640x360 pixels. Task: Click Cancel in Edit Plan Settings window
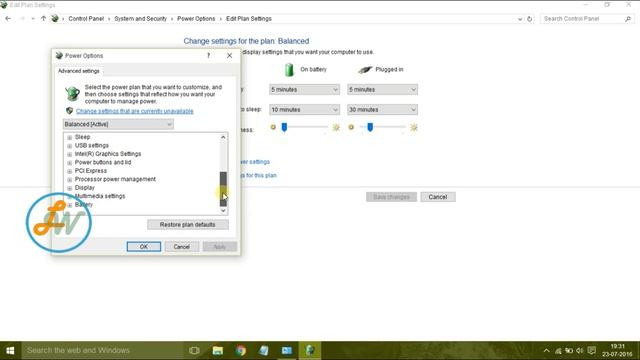[438, 197]
